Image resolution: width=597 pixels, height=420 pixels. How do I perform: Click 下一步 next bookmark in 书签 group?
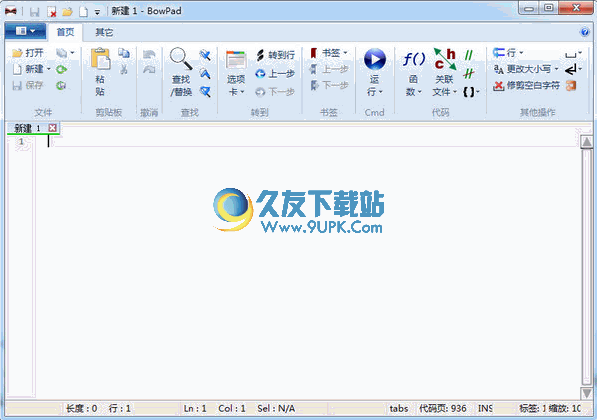329,85
